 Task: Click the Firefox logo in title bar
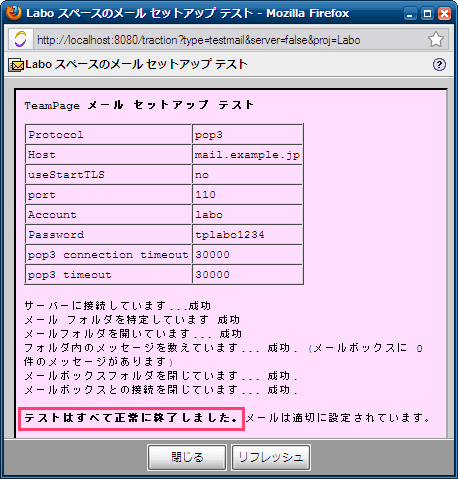[x=14, y=13]
